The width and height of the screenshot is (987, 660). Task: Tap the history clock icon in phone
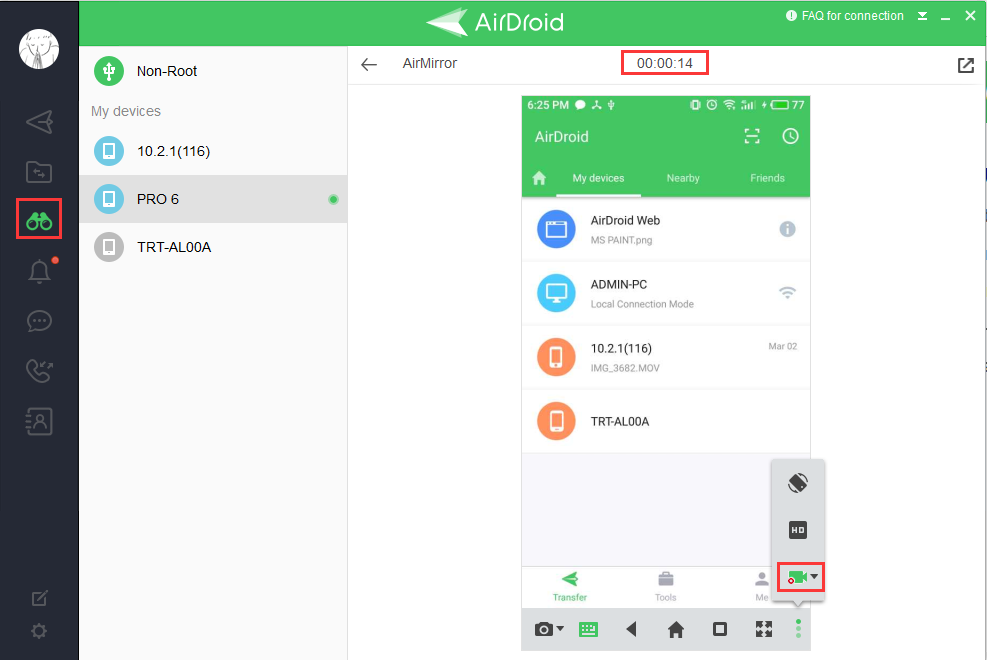coord(791,136)
